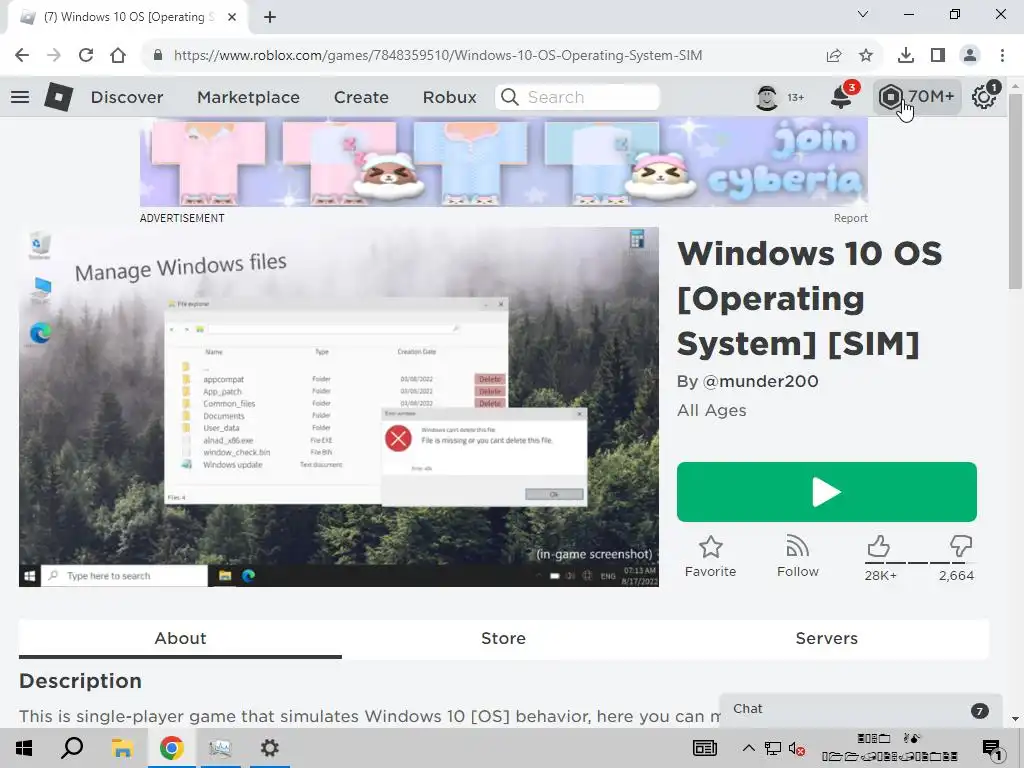
Task: Click the Roblox logo home icon
Action: click(59, 97)
